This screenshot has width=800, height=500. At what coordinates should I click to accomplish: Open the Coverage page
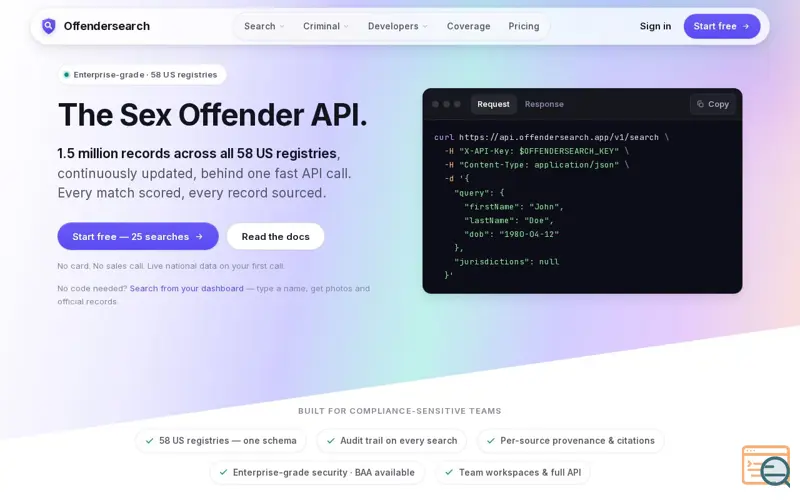pyautogui.click(x=468, y=26)
